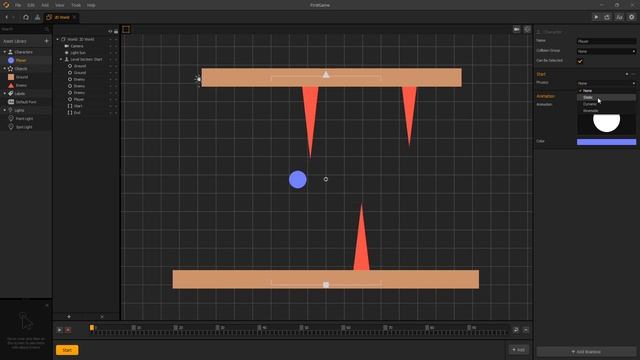Image resolution: width=640 pixels, height=360 pixels.
Task: Click the app logo icon
Action: [x=6, y=5]
